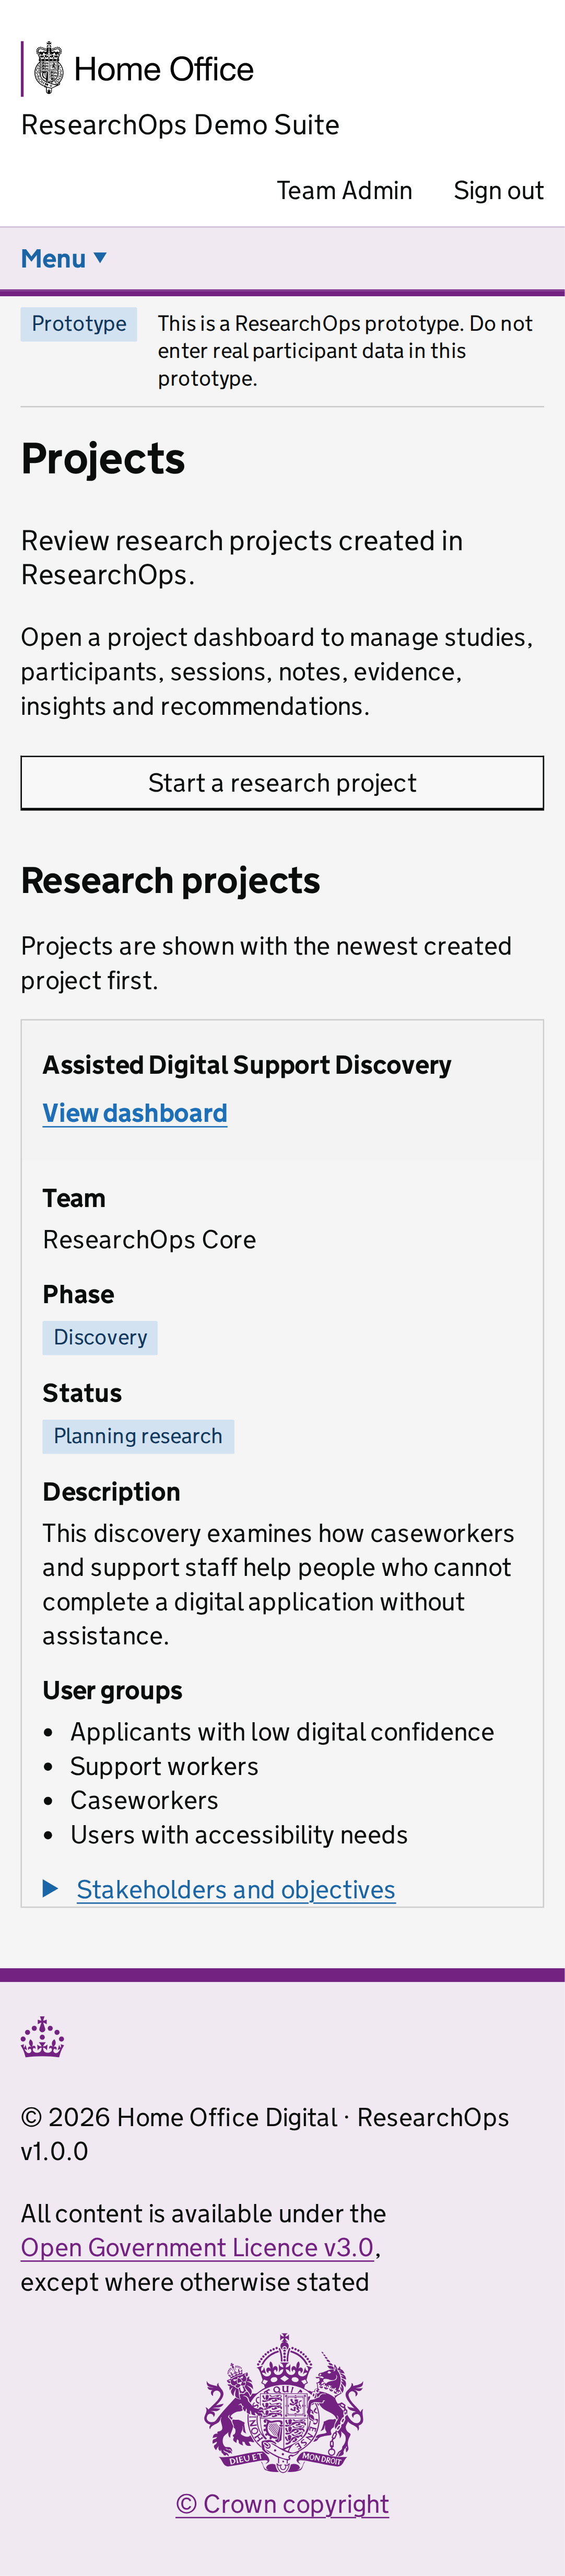
Task: Open the Open Government Licence v3.0 link
Action: click(197, 2247)
